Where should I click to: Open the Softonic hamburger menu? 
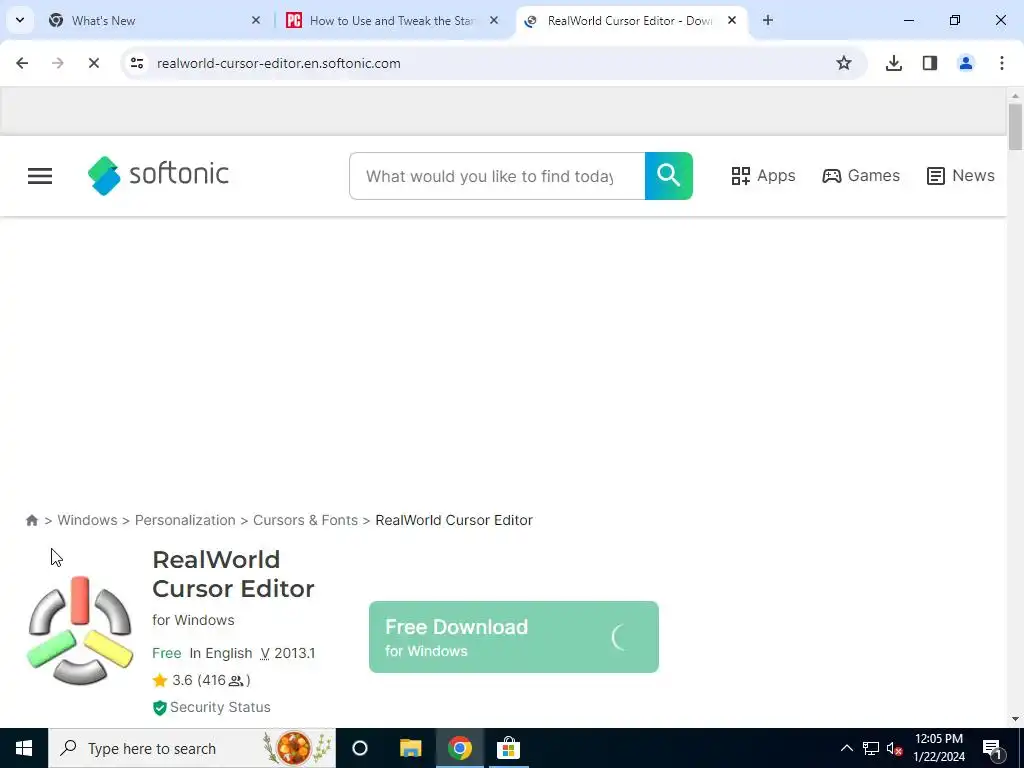pyautogui.click(x=40, y=176)
